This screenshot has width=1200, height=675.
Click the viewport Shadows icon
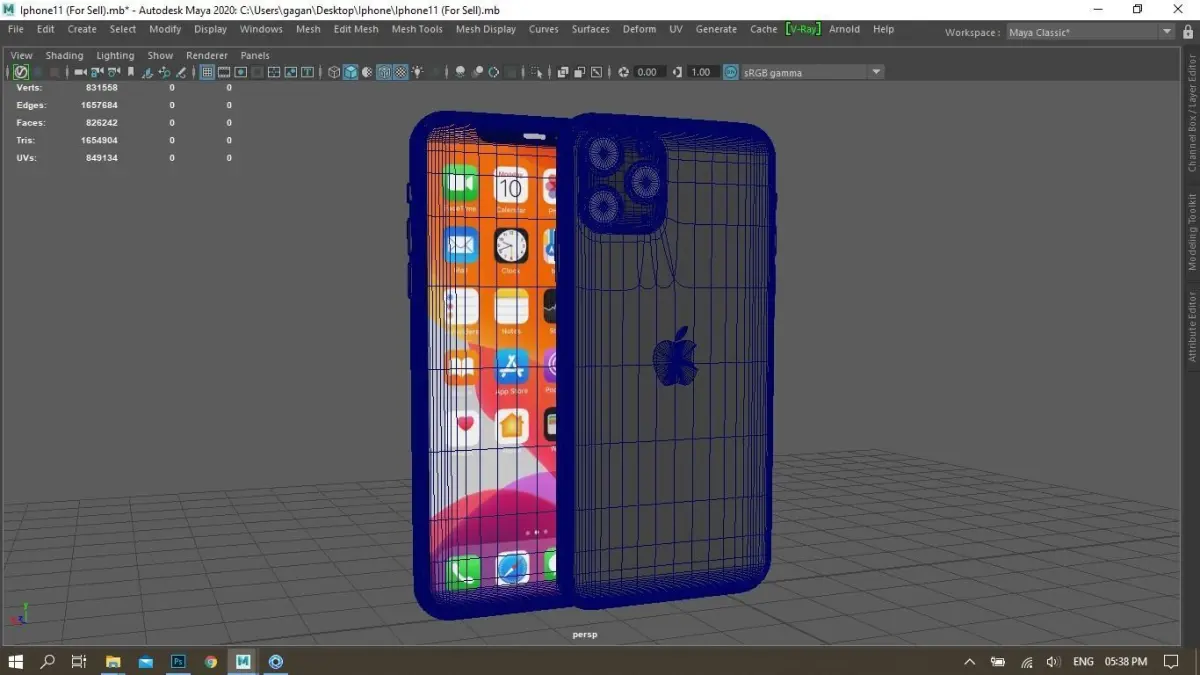[x=435, y=72]
